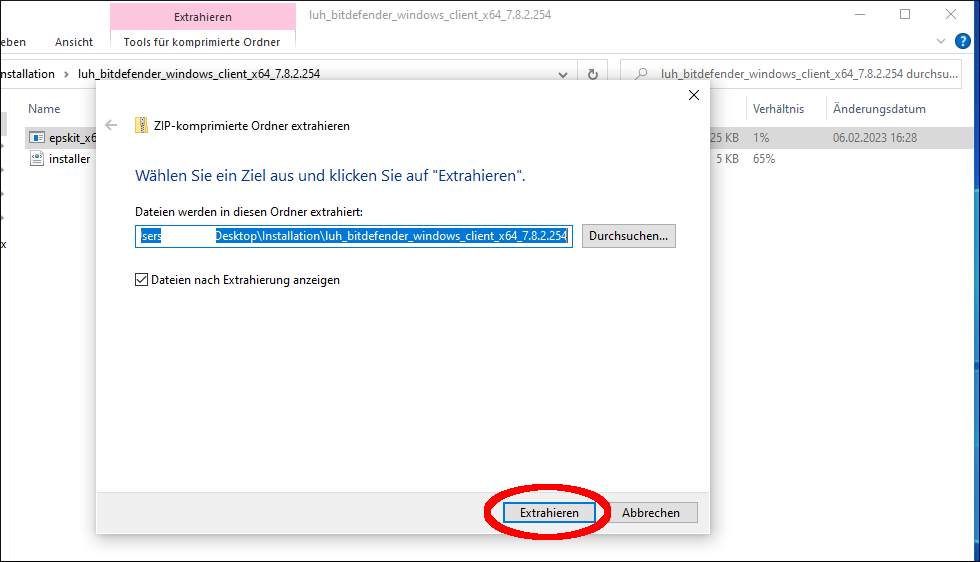Open the Ansicht ribbon tab

[x=74, y=42]
